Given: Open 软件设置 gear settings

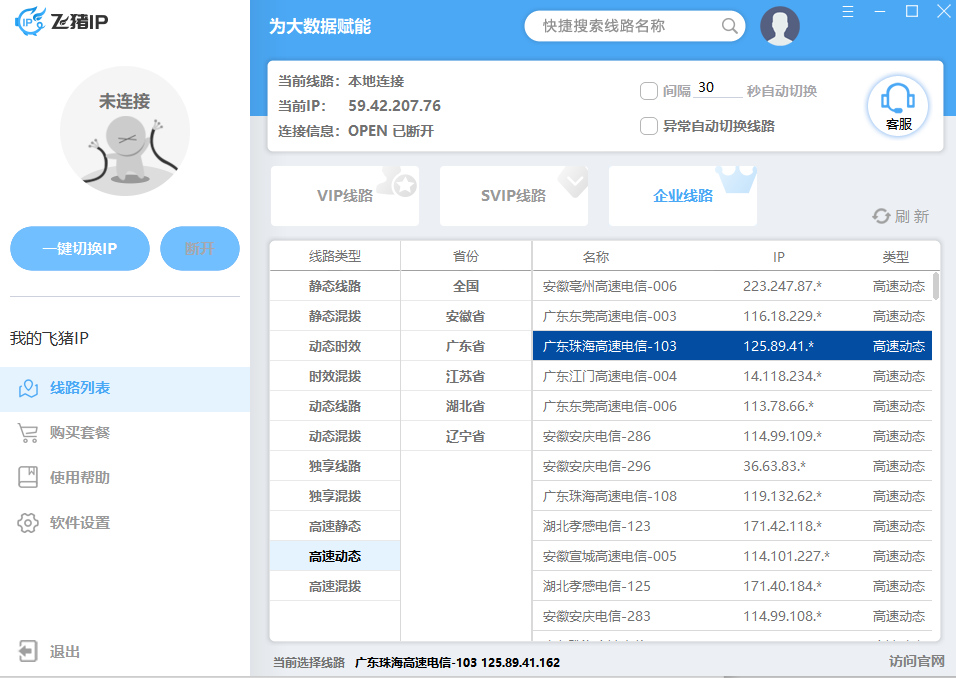Looking at the screenshot, I should tap(28, 523).
